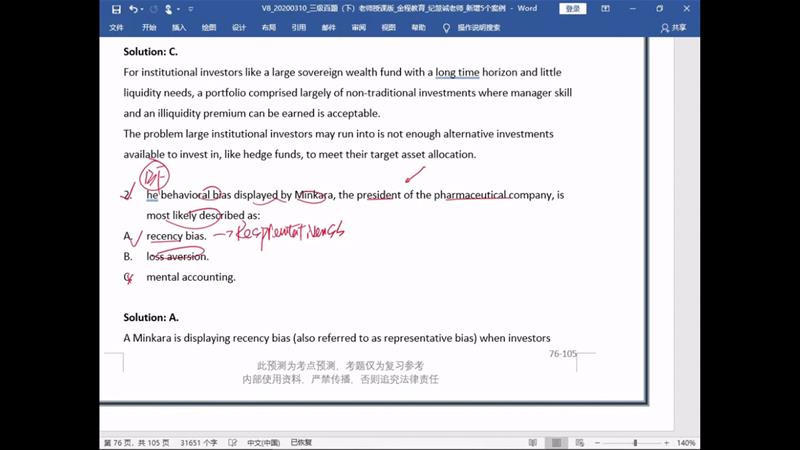The width and height of the screenshot is (800, 450).
Task: Click the word 'pharmaceutical' in question 2
Action: 470,195
